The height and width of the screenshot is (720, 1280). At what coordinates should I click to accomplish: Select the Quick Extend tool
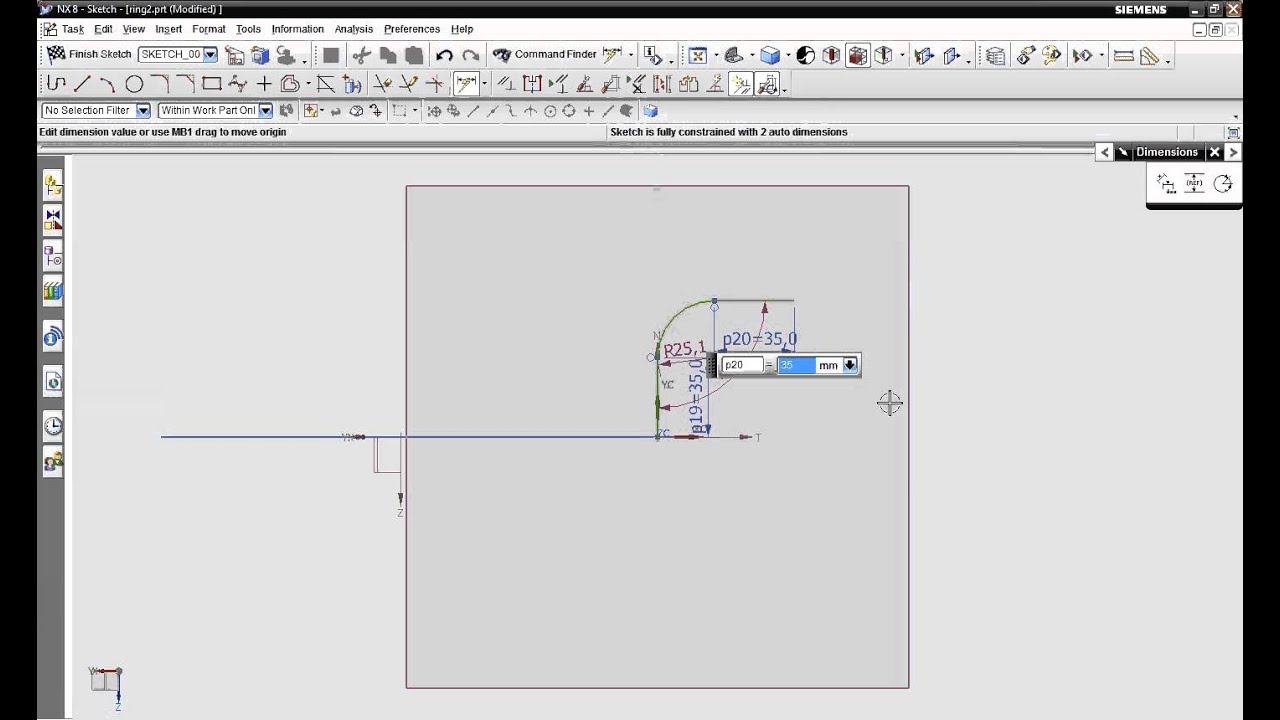point(408,84)
